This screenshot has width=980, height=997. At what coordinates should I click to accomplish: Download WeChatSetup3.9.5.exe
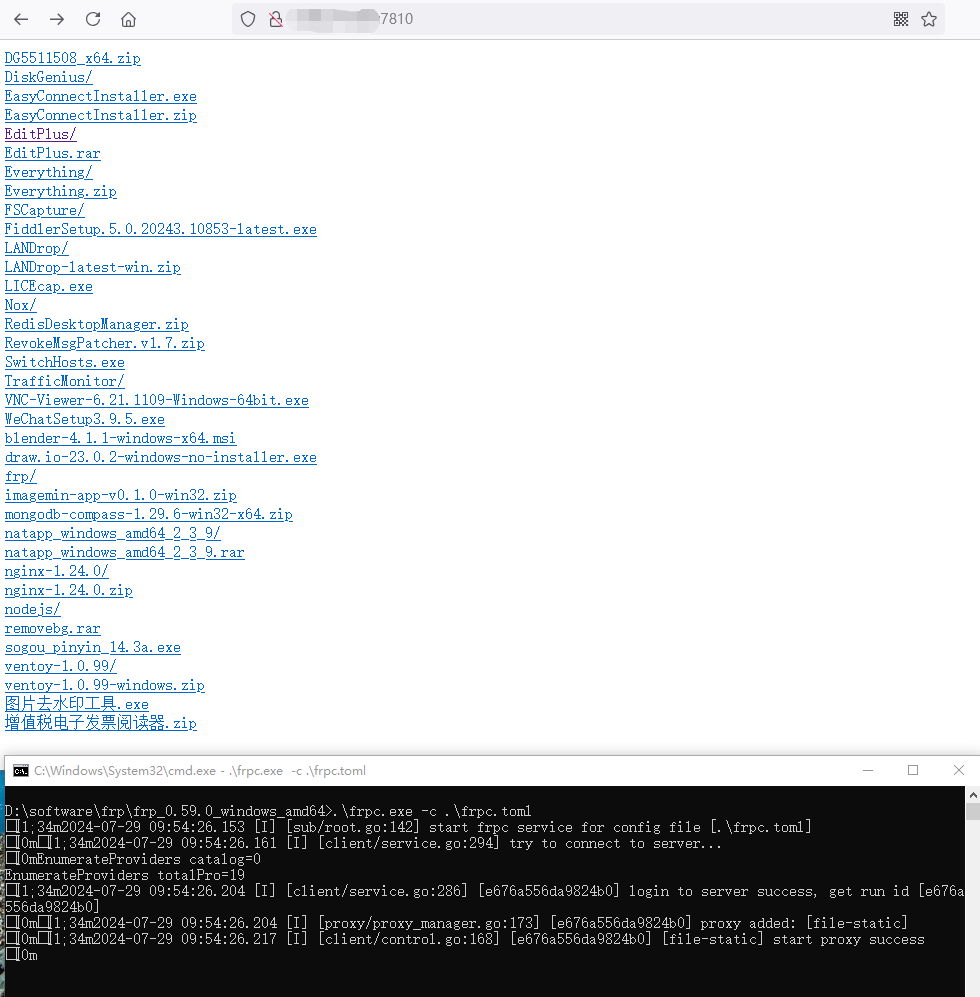tap(85, 420)
